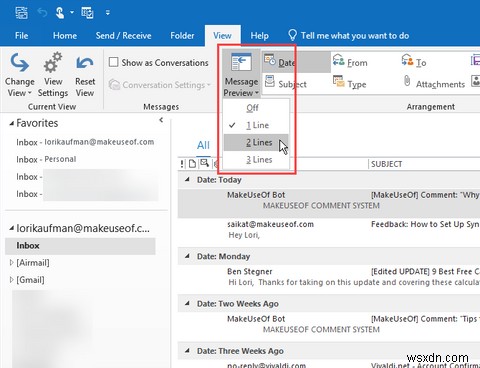Arrange messages by Attachments
The height and width of the screenshot is (368, 480).
click(x=434, y=84)
